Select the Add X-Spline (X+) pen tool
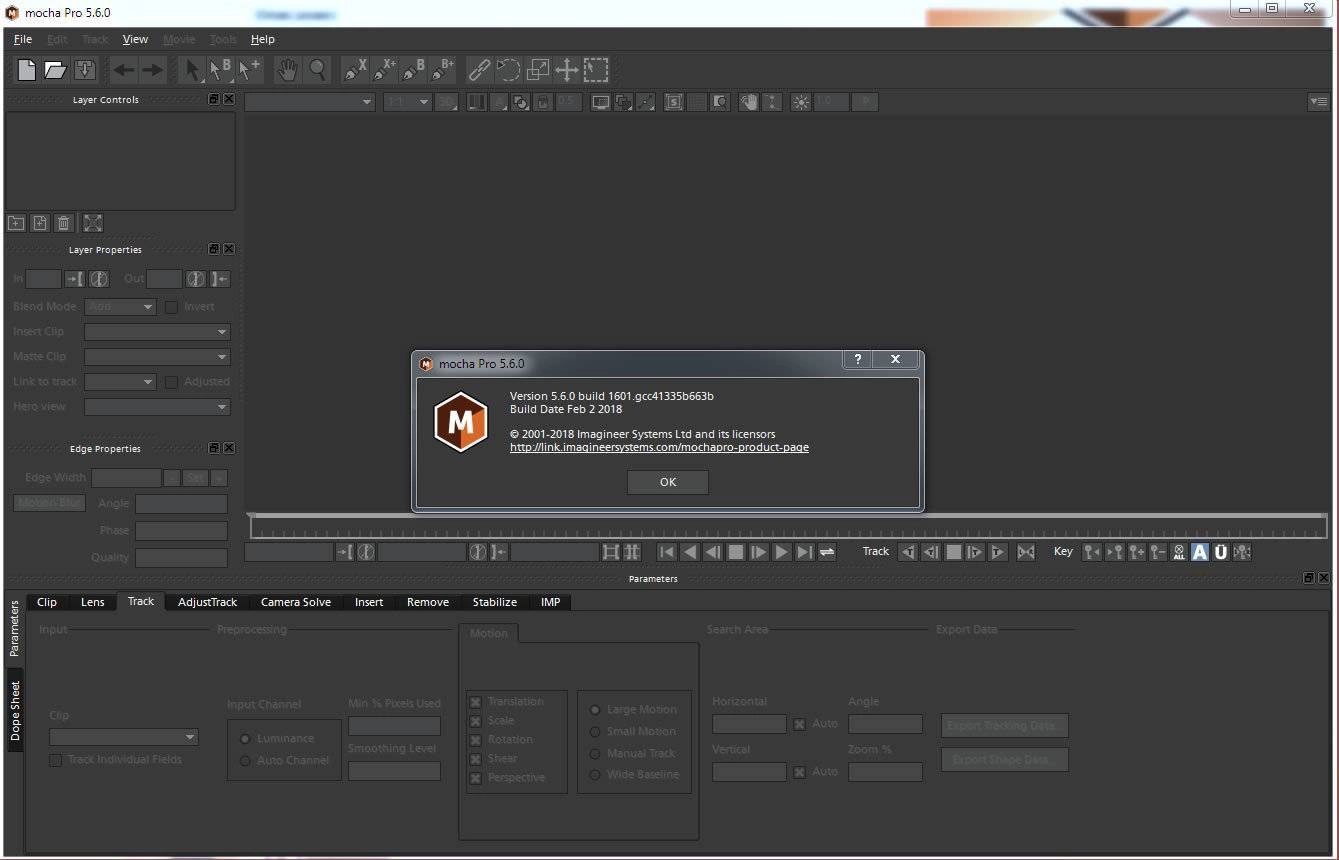 (x=385, y=70)
